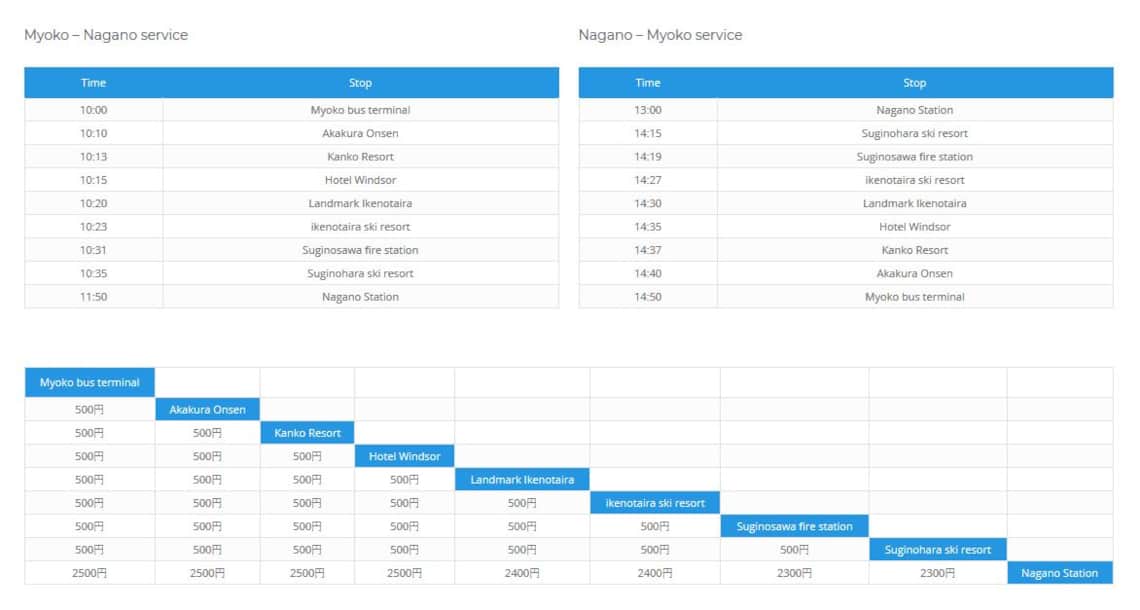Click the blue 'Myoko bus terminal' fare header
The image size is (1140, 610).
89,382
